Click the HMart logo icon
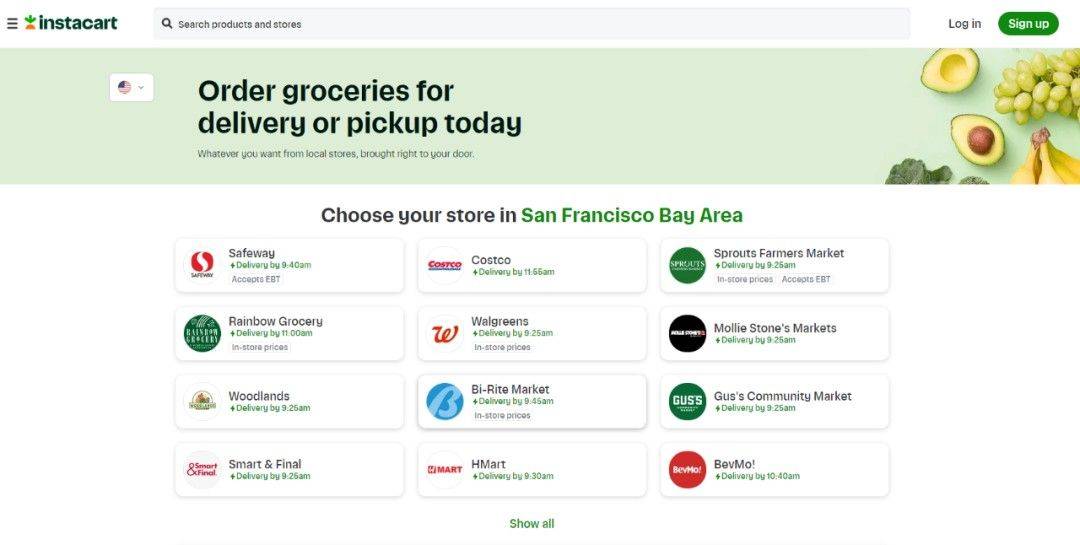The image size is (1080, 545). pos(445,469)
